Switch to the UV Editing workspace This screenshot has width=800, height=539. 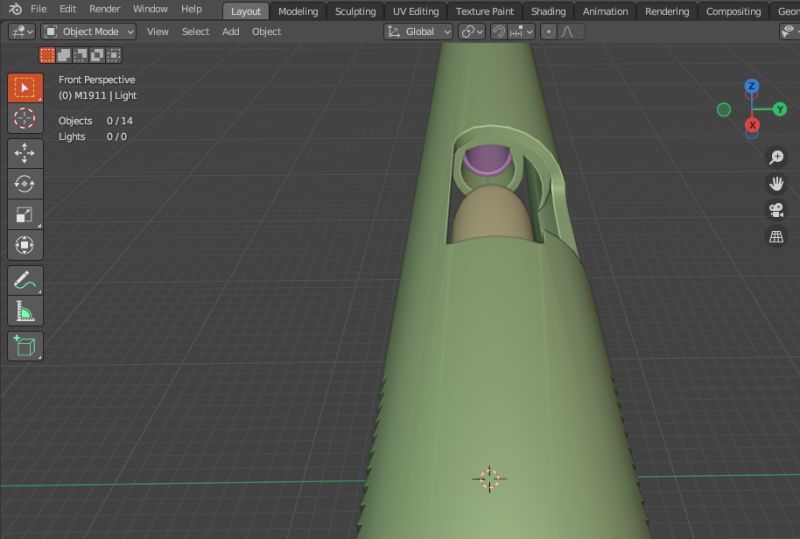pos(416,11)
